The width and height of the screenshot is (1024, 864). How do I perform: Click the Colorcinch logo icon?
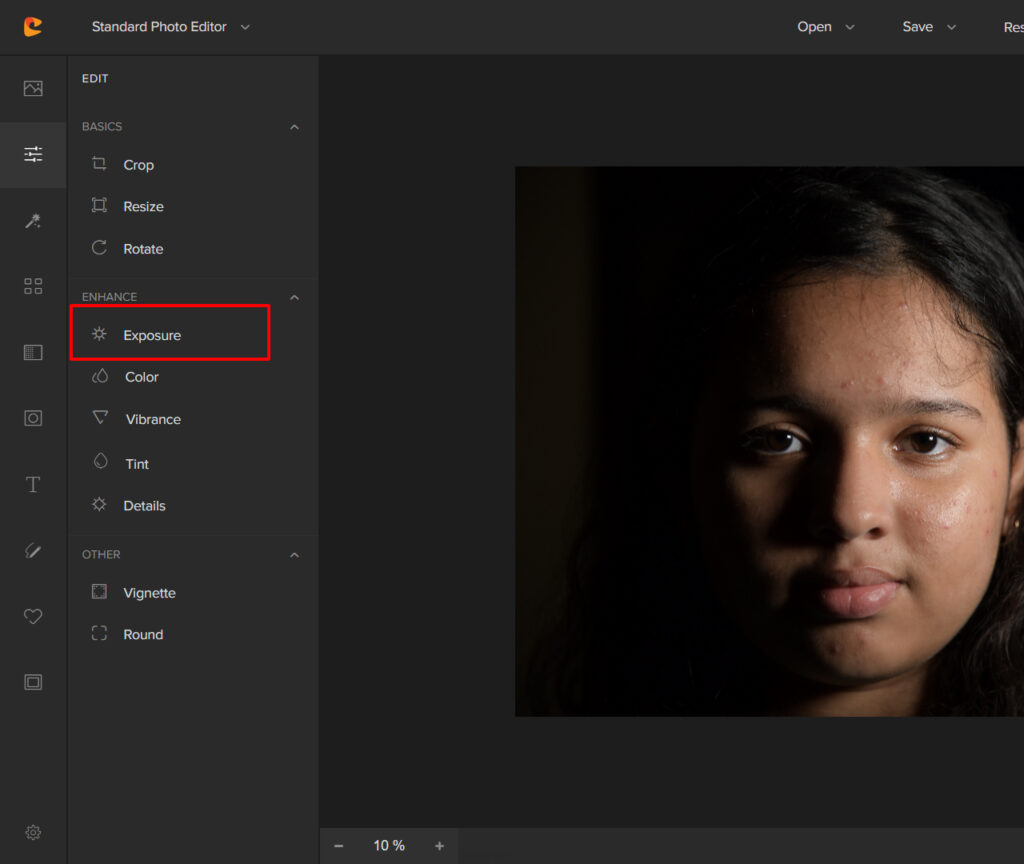(33, 26)
